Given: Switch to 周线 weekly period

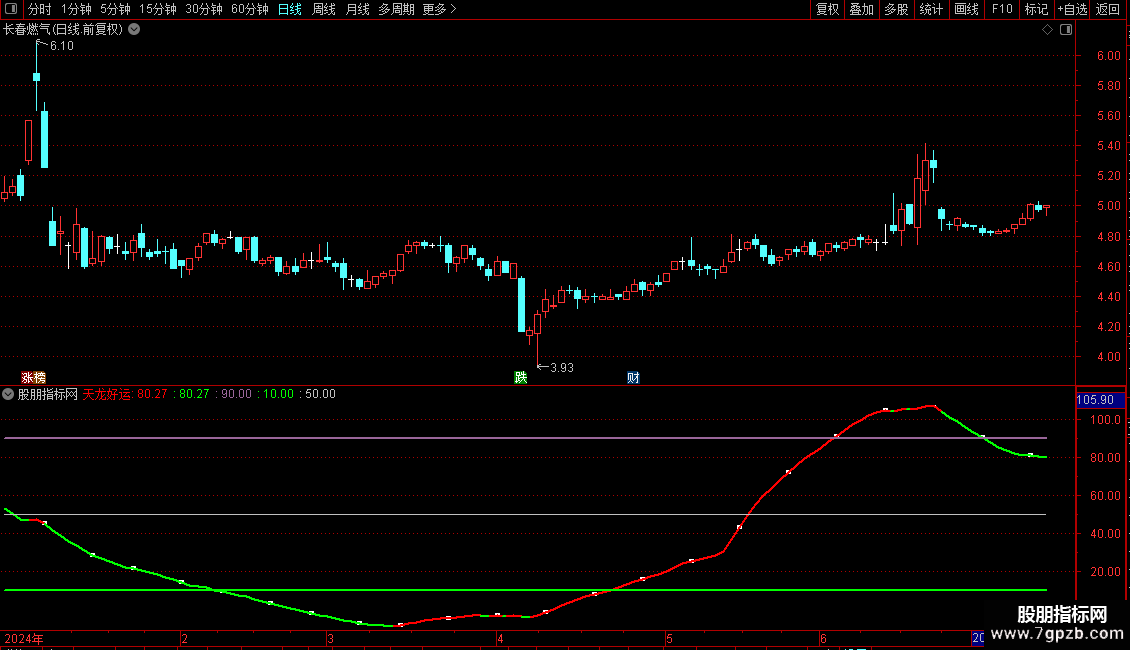Looking at the screenshot, I should [x=324, y=9].
